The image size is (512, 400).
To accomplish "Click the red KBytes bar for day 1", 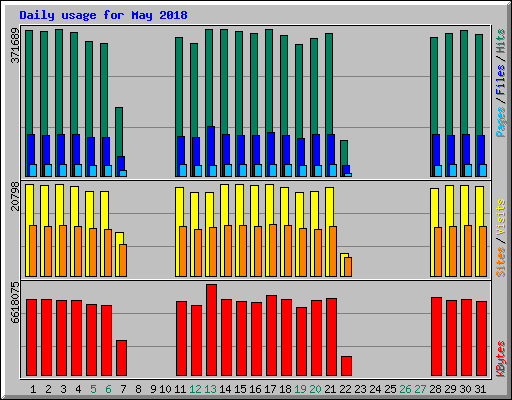I will point(31,337).
